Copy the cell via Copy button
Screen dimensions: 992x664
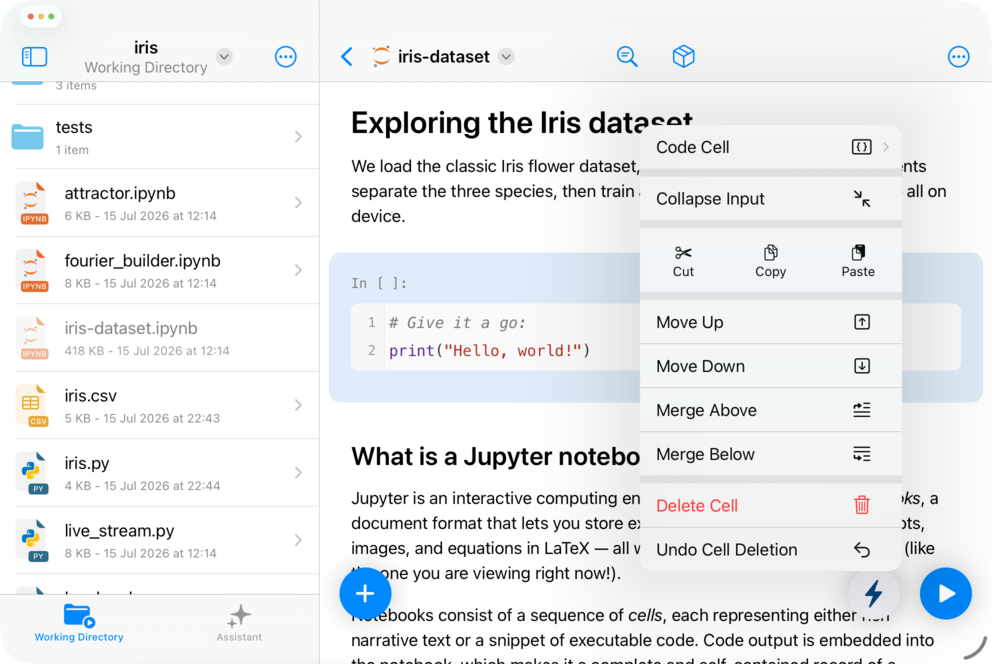click(x=771, y=261)
